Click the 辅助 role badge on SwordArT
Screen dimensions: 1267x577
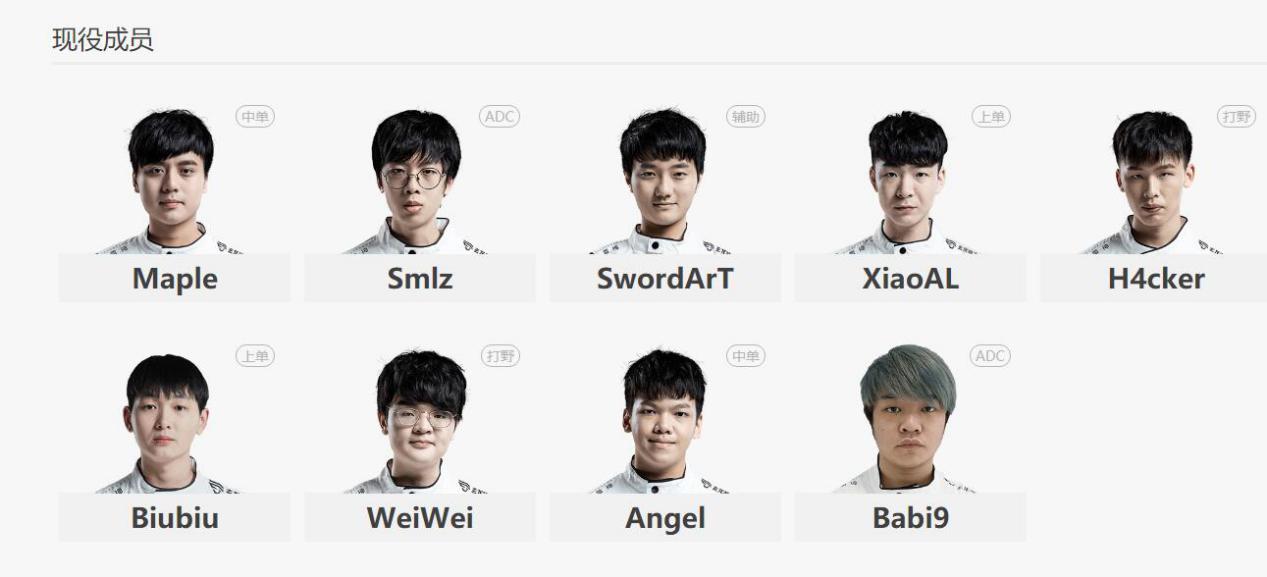tap(745, 117)
